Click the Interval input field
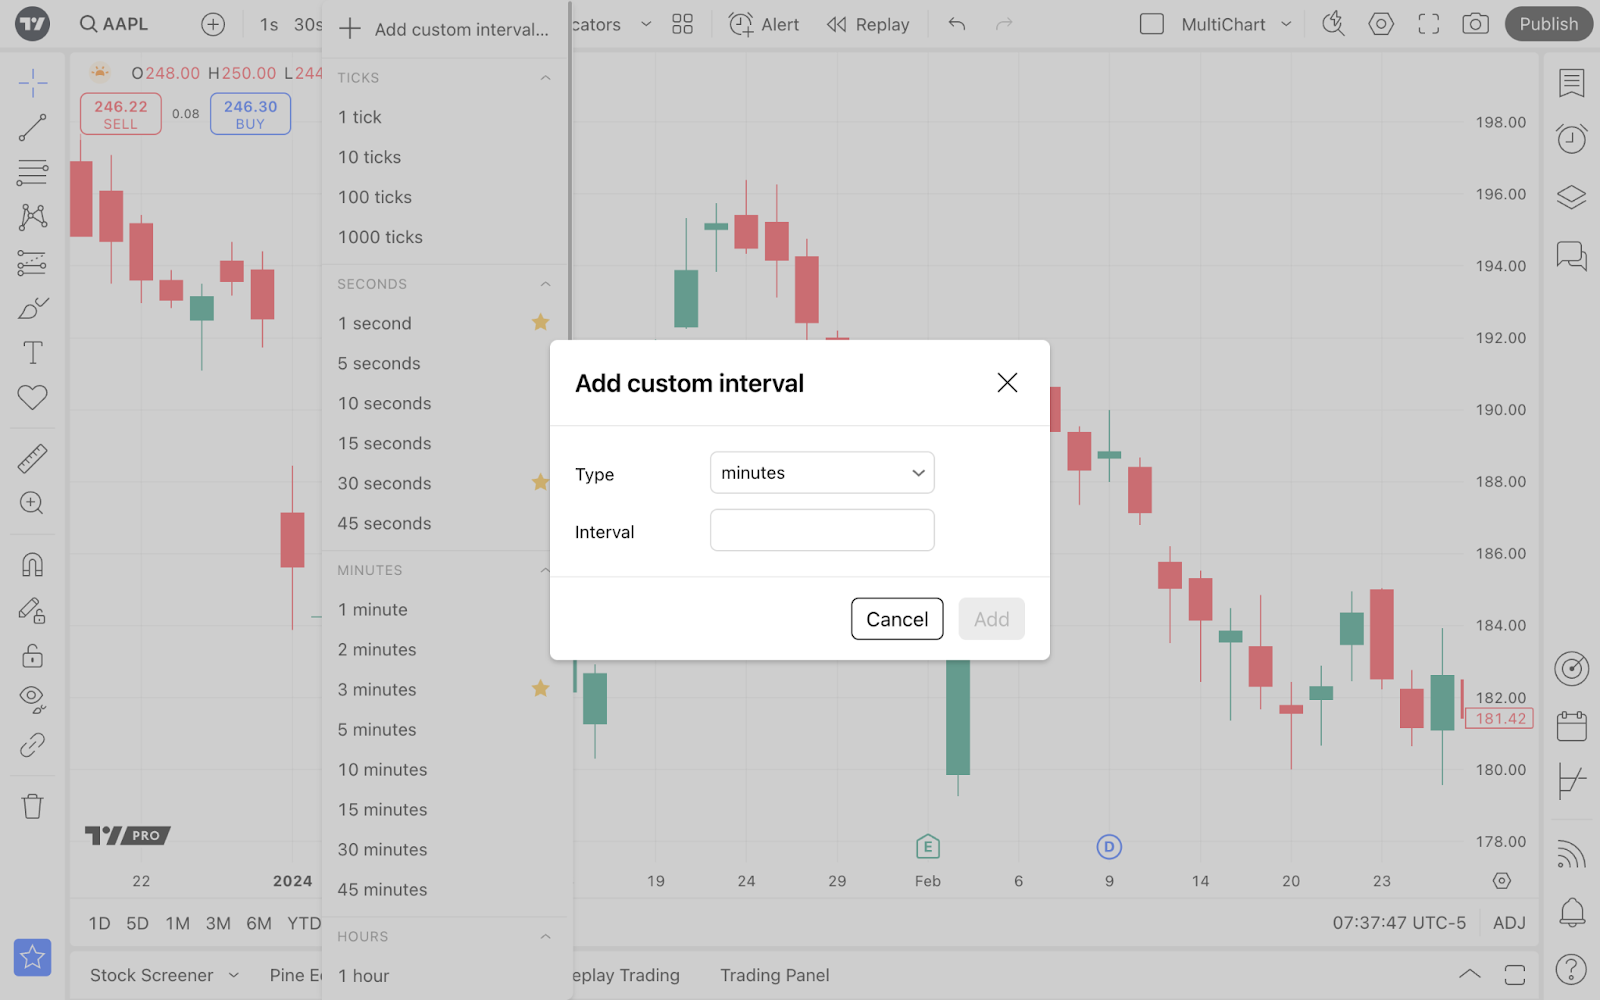This screenshot has height=1000, width=1600. coord(822,531)
